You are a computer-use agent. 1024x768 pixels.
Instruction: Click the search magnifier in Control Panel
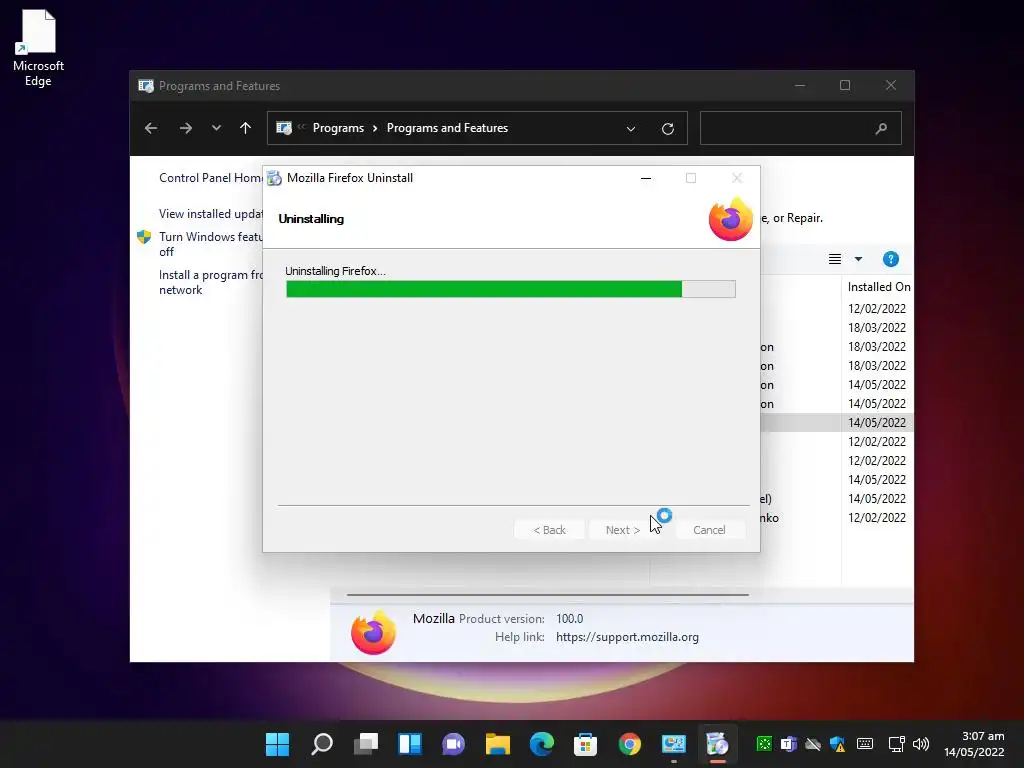coord(881,129)
